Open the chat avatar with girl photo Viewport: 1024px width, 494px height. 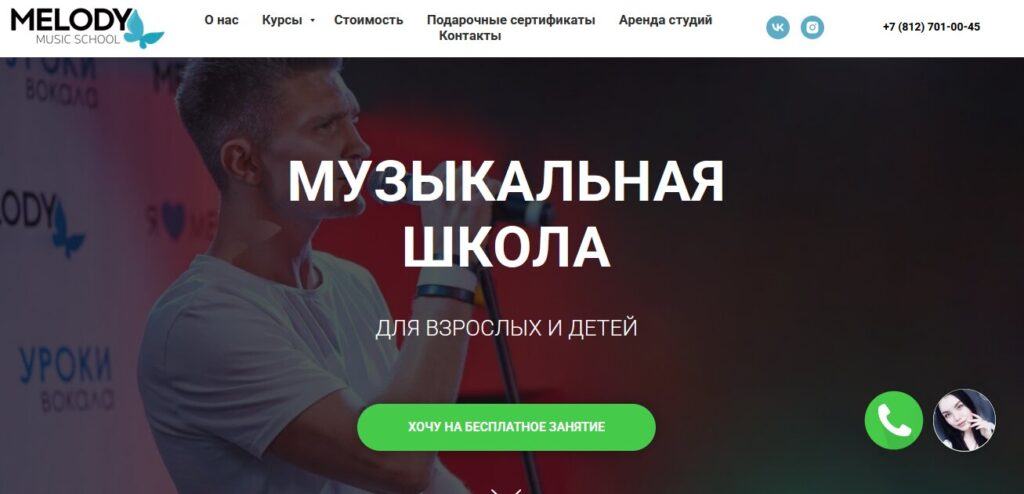(x=964, y=420)
